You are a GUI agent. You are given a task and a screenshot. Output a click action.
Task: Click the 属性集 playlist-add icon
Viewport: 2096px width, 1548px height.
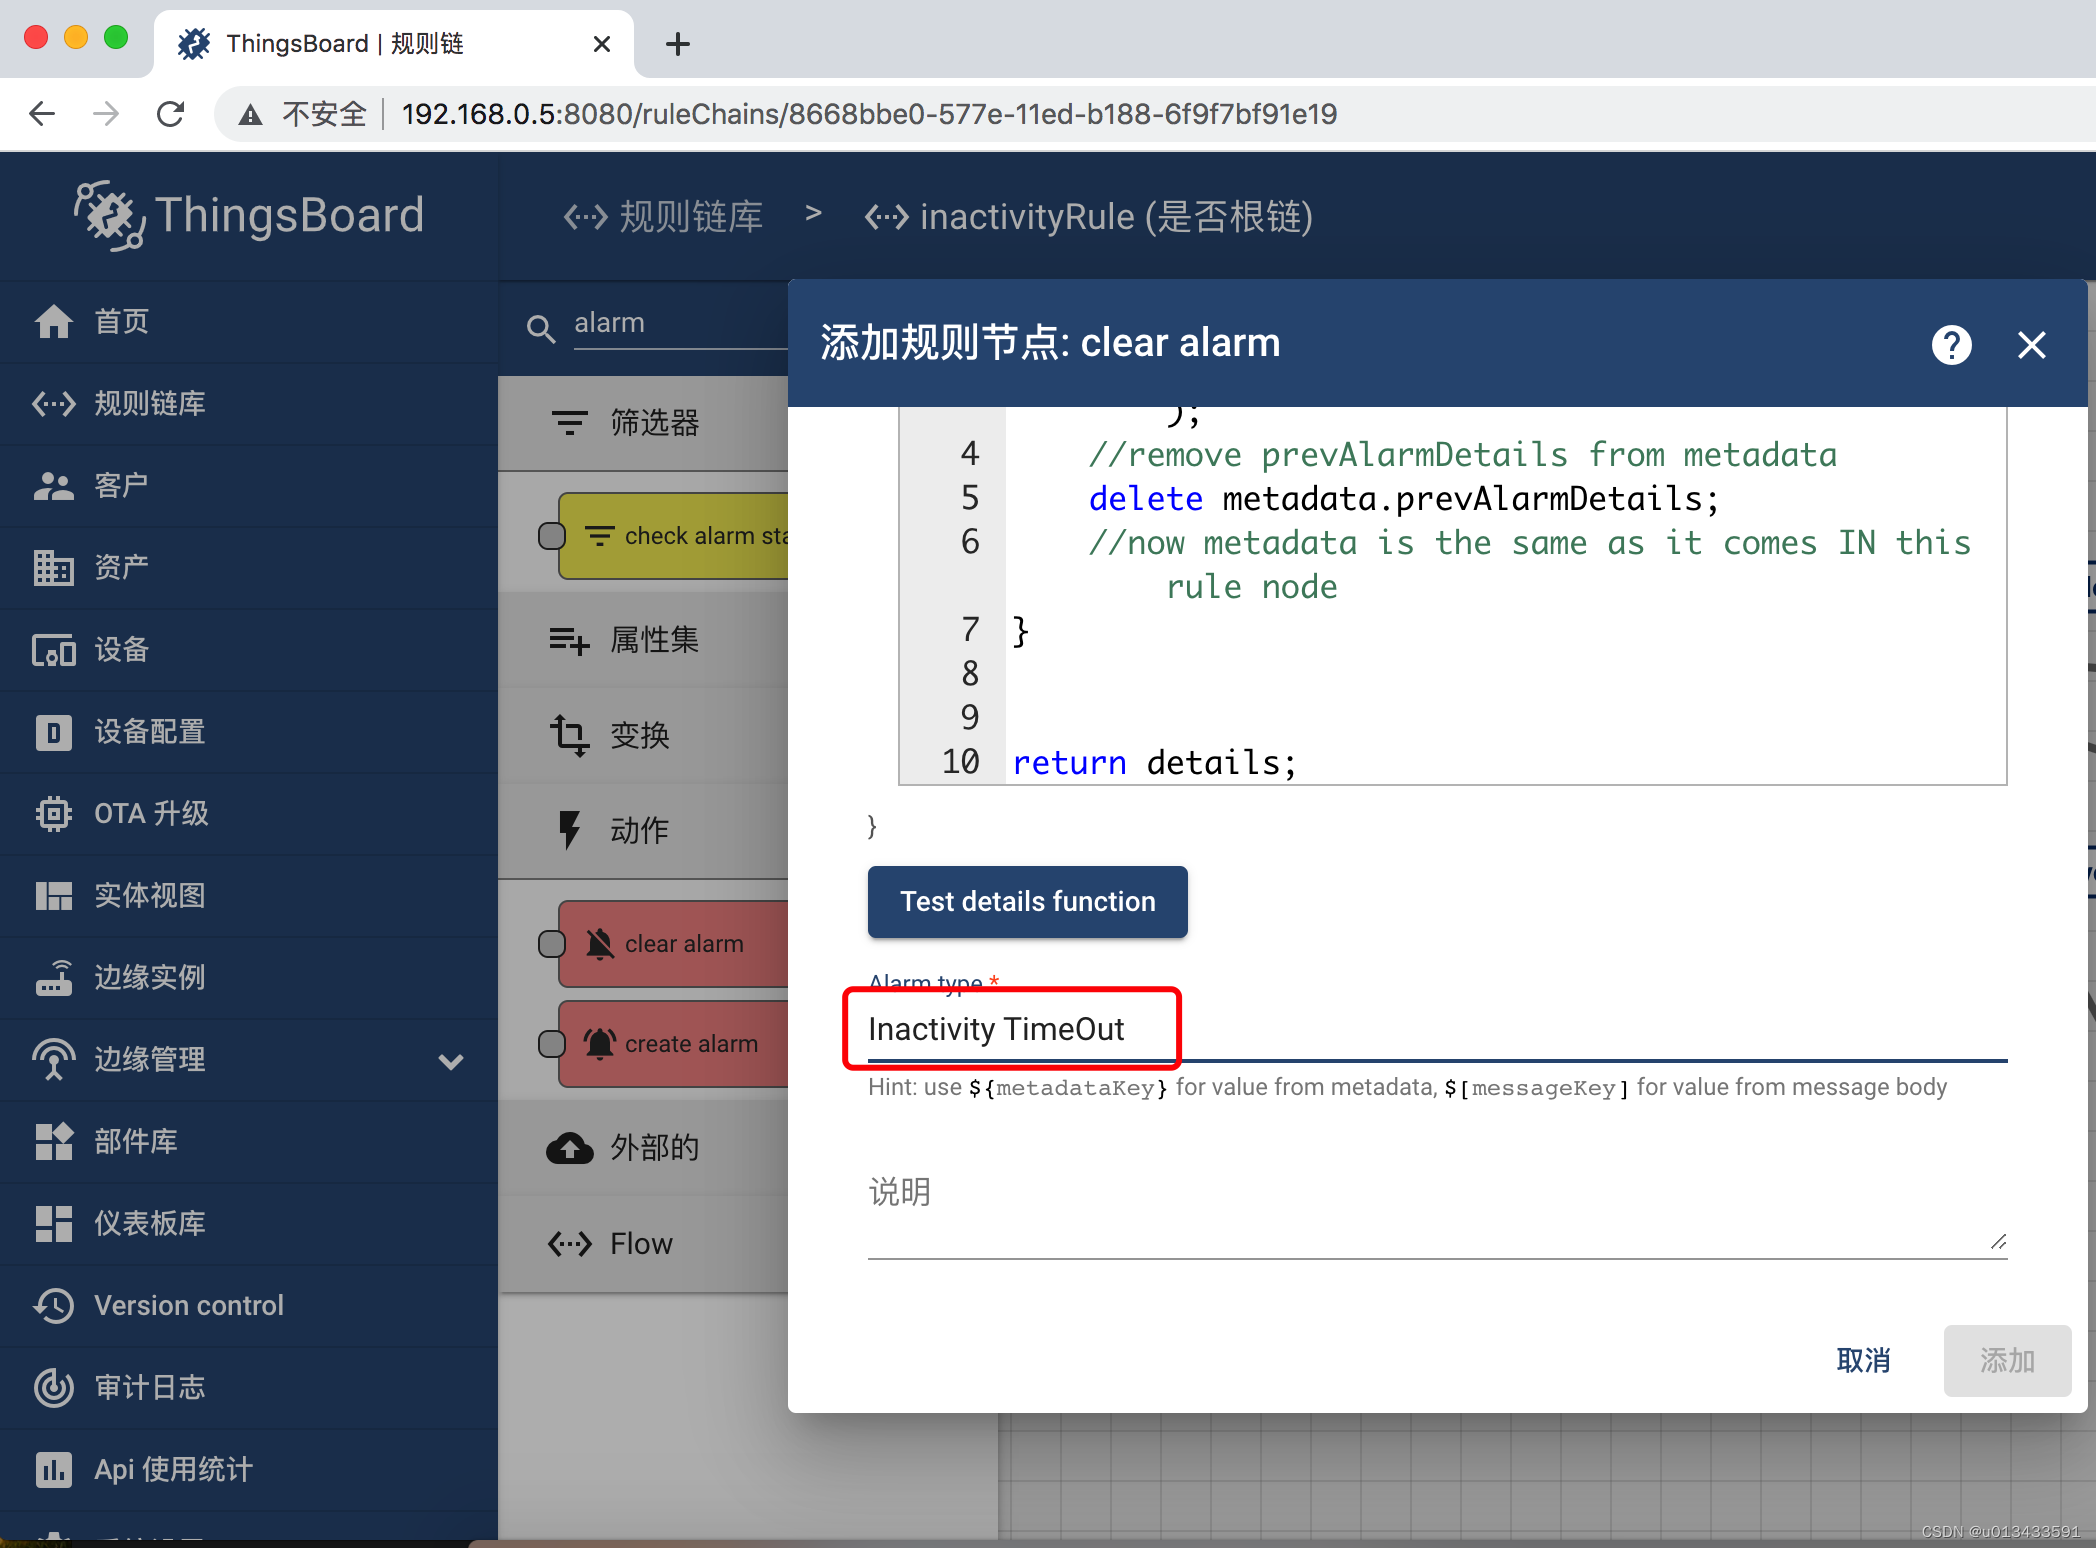pyautogui.click(x=570, y=640)
